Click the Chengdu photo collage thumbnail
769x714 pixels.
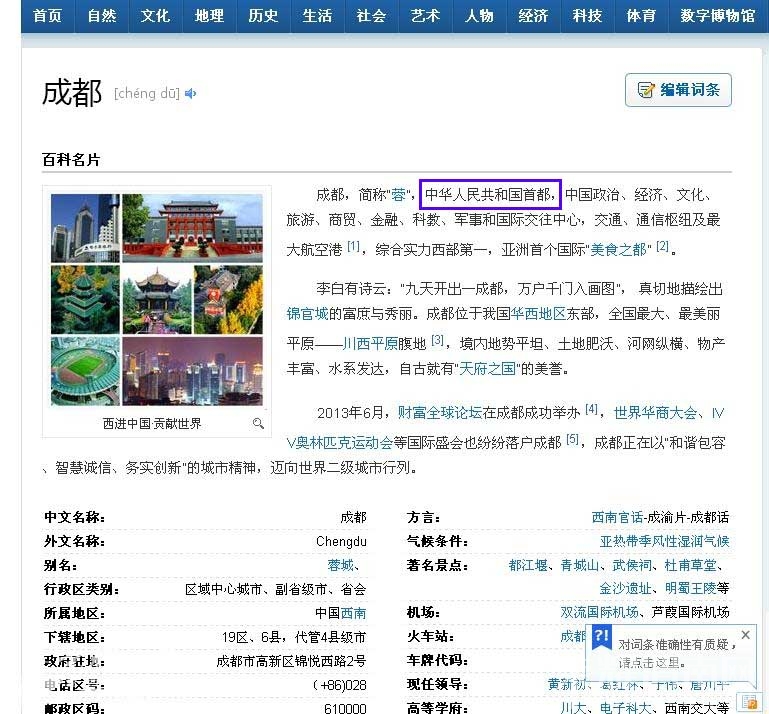[x=157, y=299]
